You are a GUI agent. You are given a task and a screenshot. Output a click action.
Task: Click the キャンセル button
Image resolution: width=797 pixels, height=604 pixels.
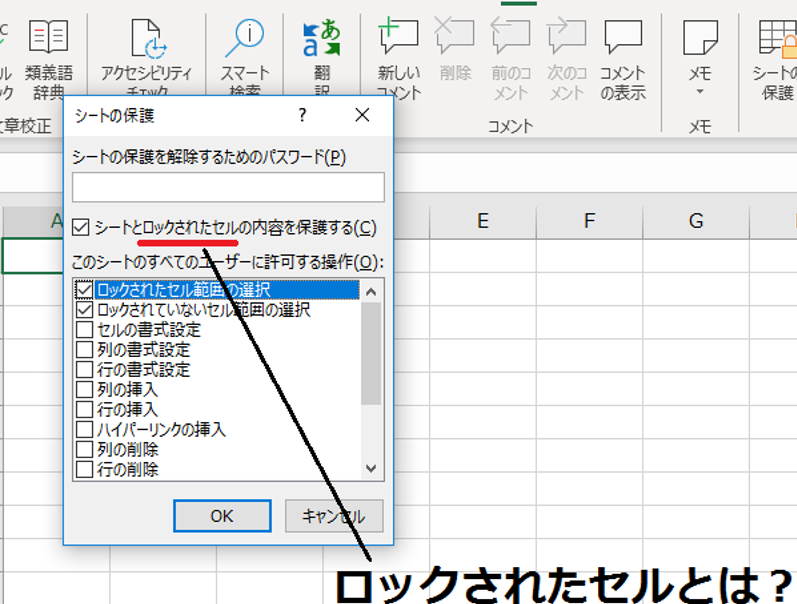[334, 516]
